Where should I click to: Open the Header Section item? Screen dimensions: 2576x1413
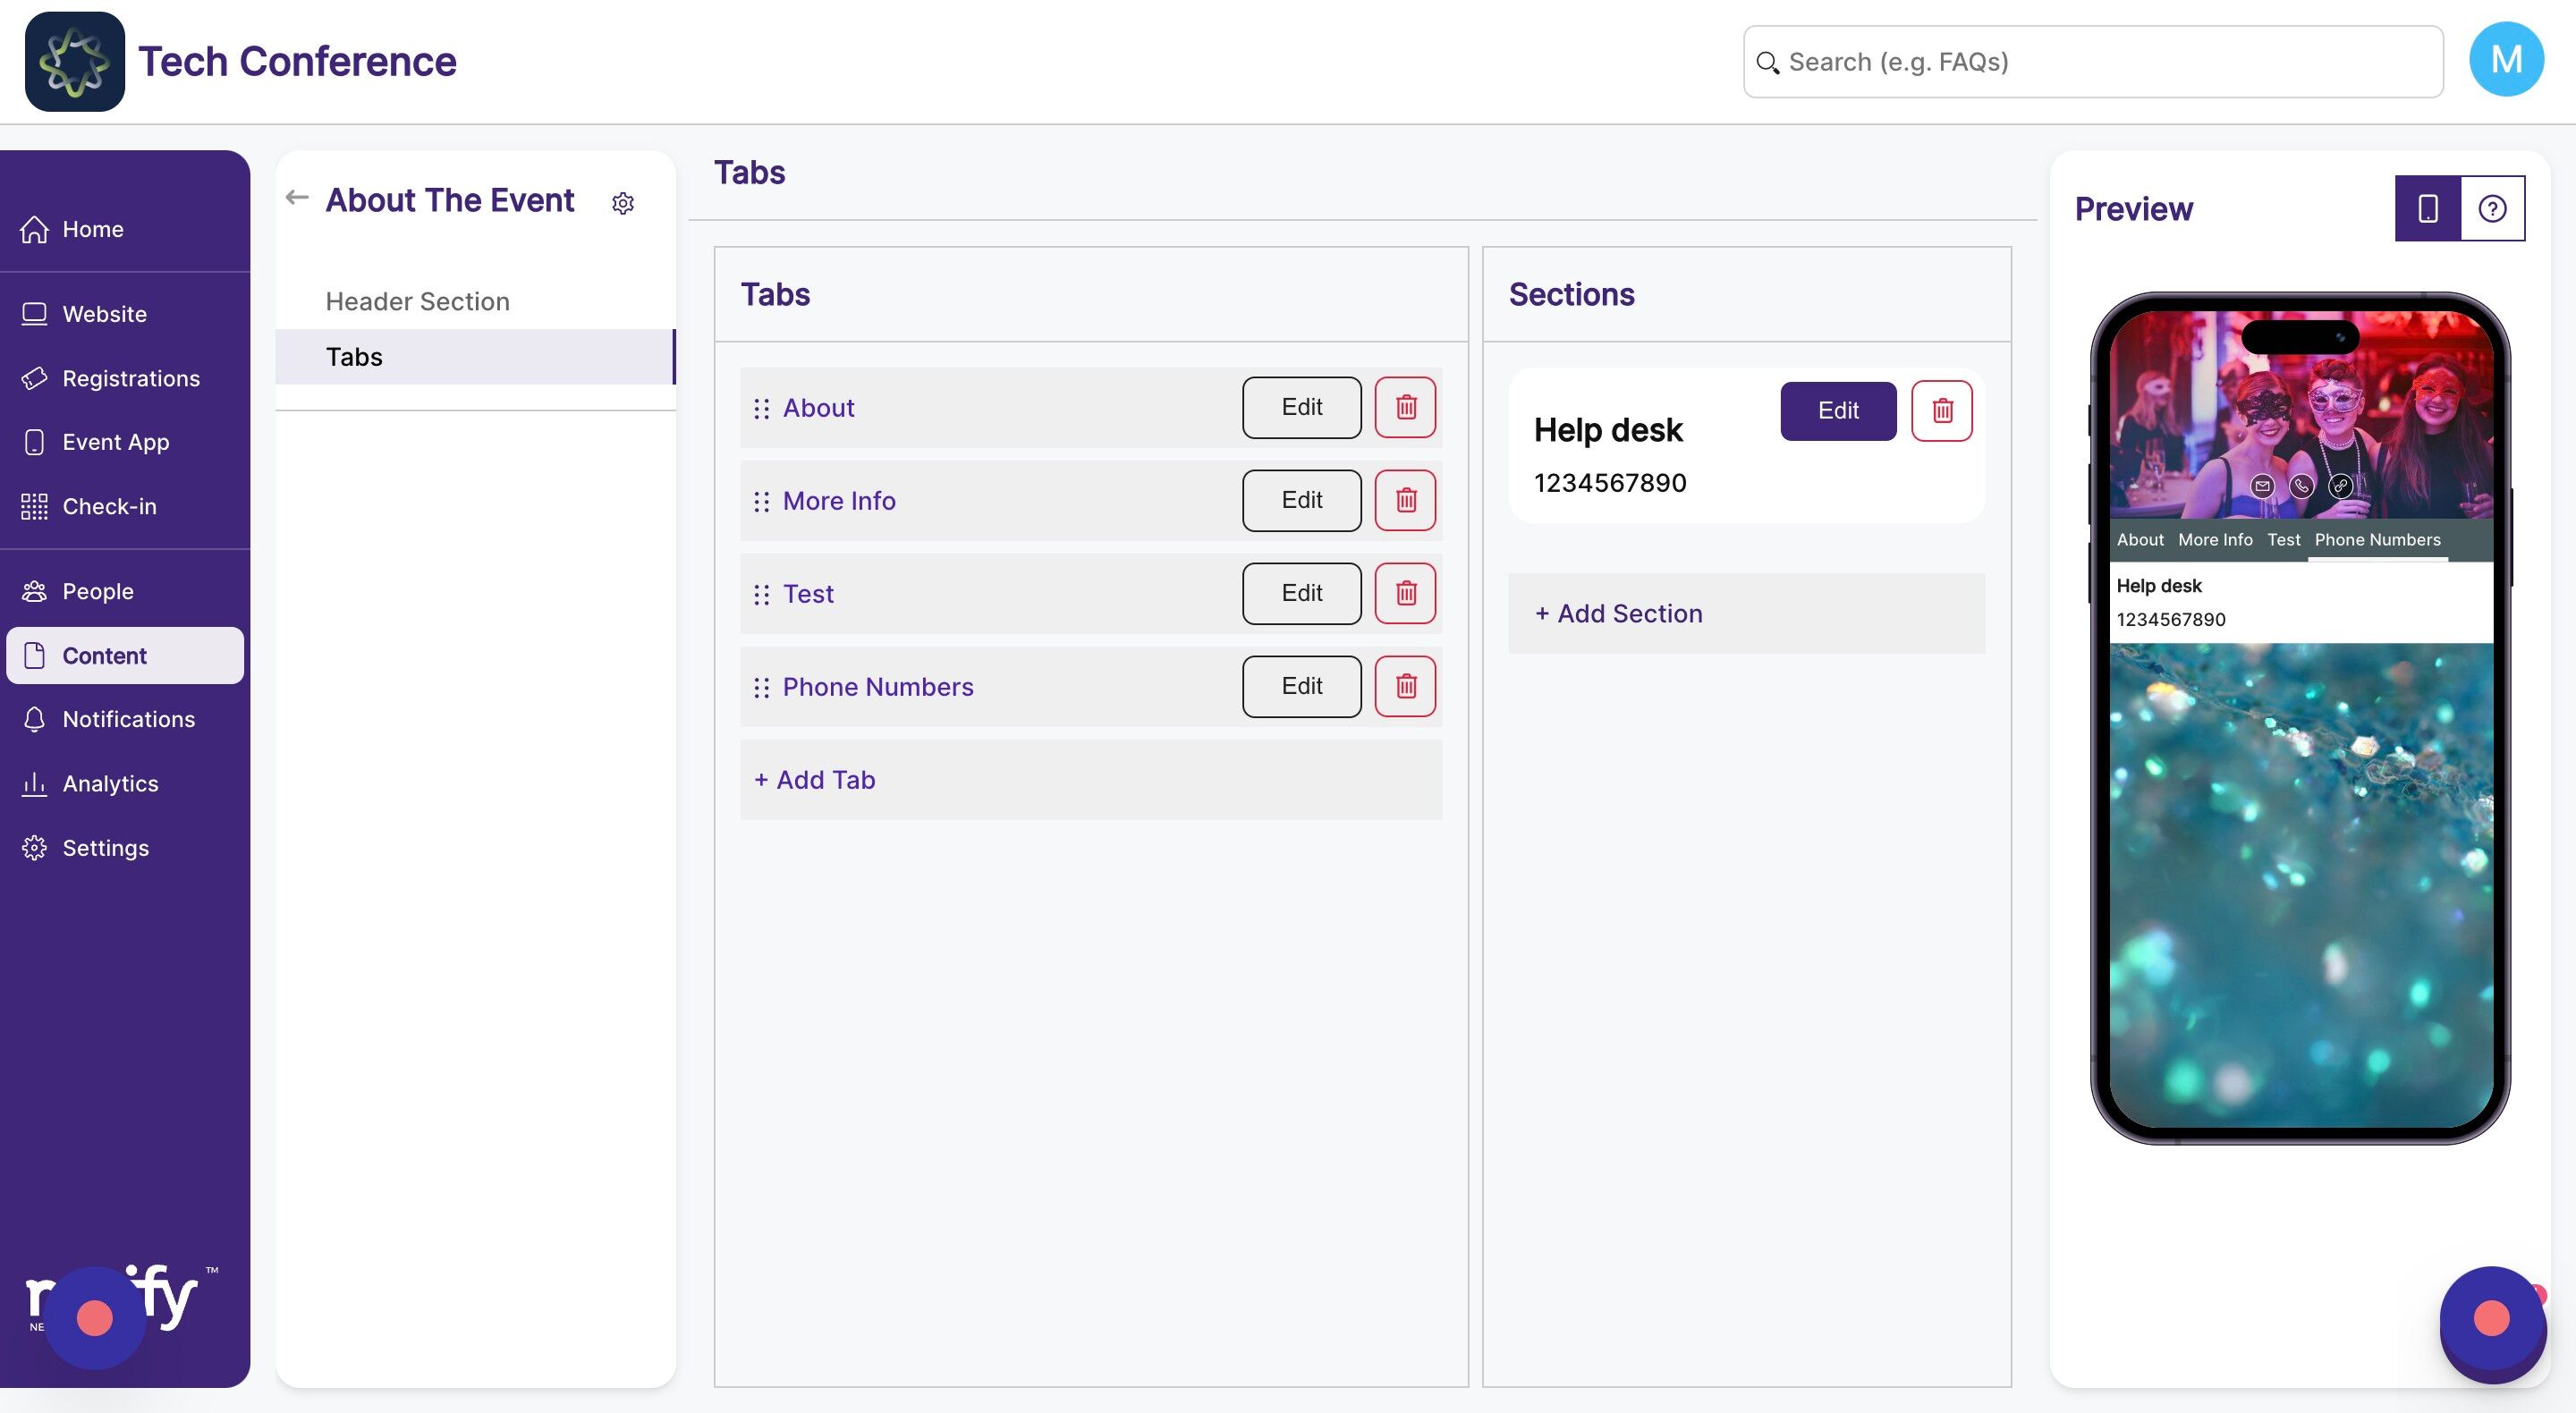417,301
